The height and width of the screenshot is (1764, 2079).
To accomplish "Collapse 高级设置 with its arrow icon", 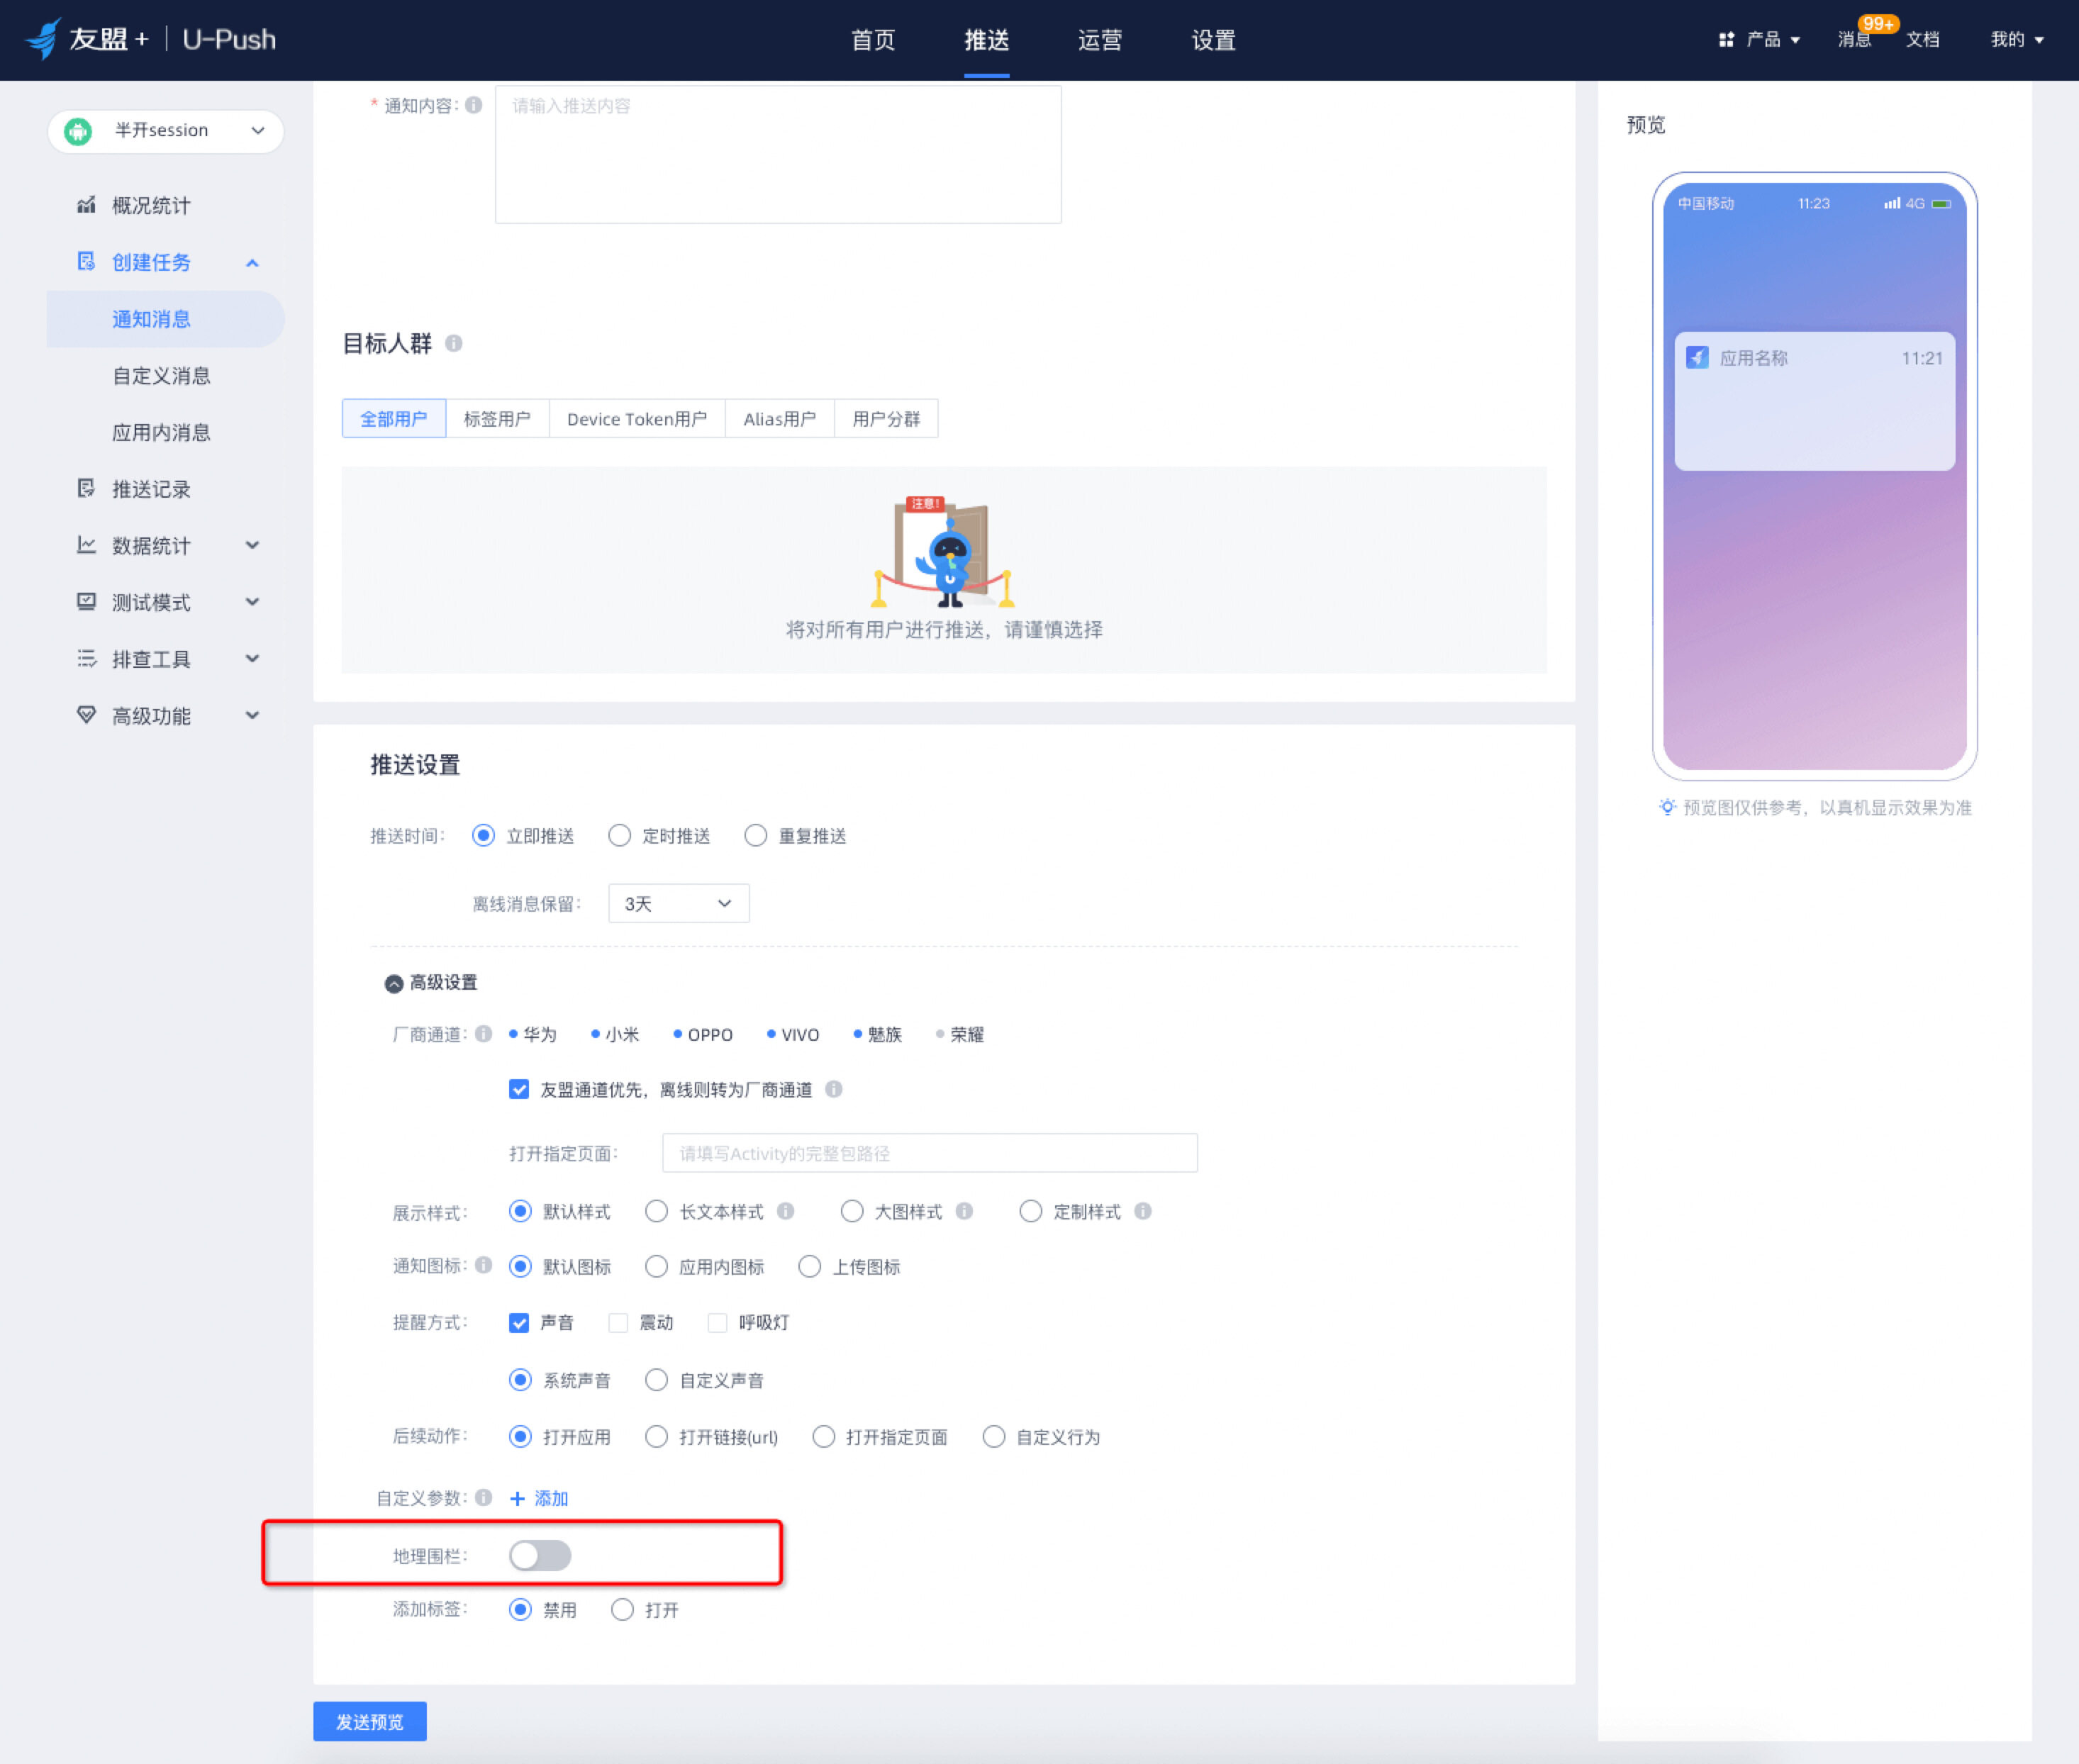I will 394,983.
